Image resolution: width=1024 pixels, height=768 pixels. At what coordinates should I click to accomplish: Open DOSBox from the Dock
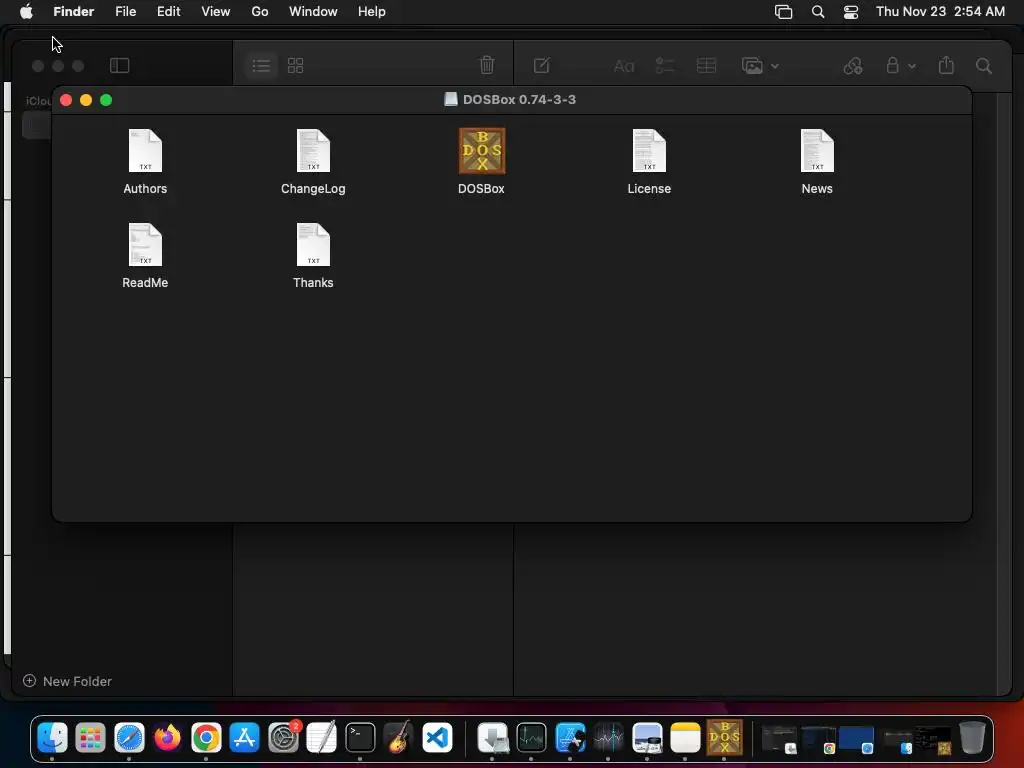click(724, 737)
